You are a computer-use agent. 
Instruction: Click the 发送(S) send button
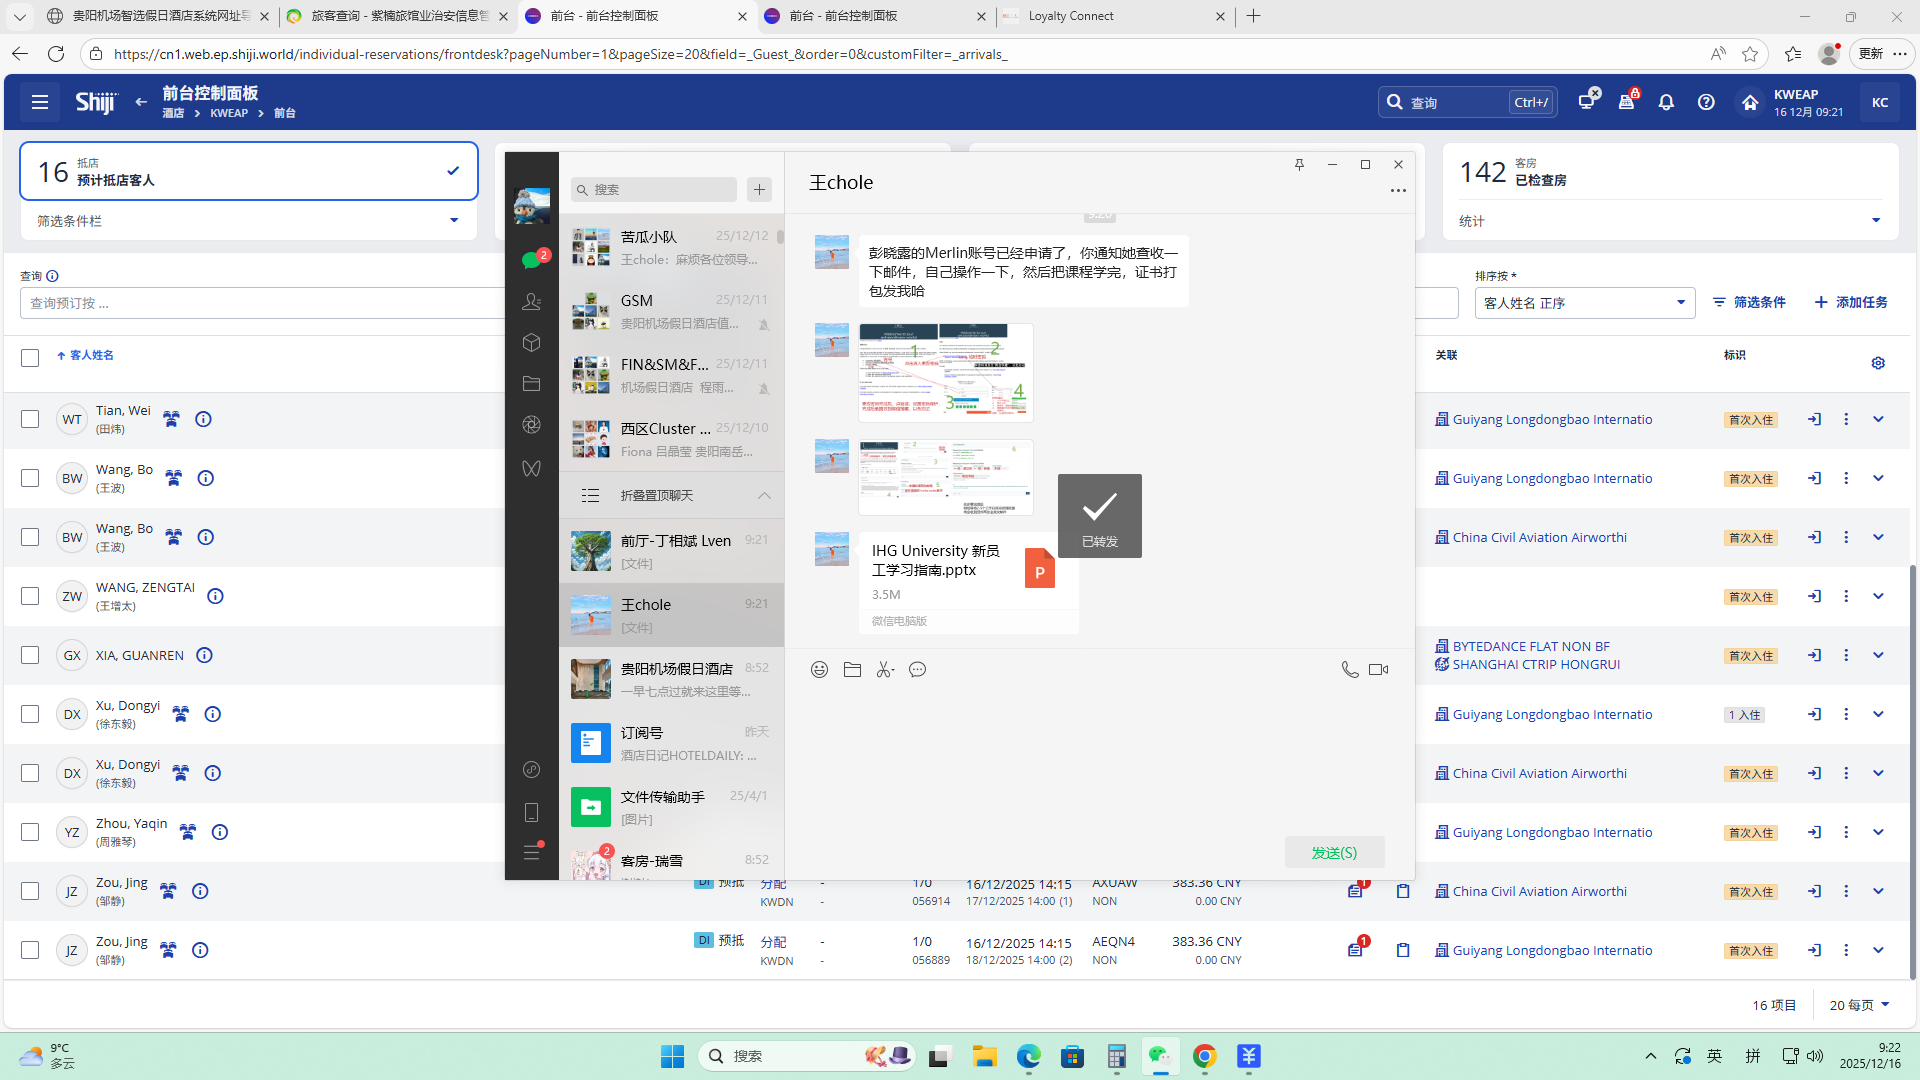(x=1334, y=852)
